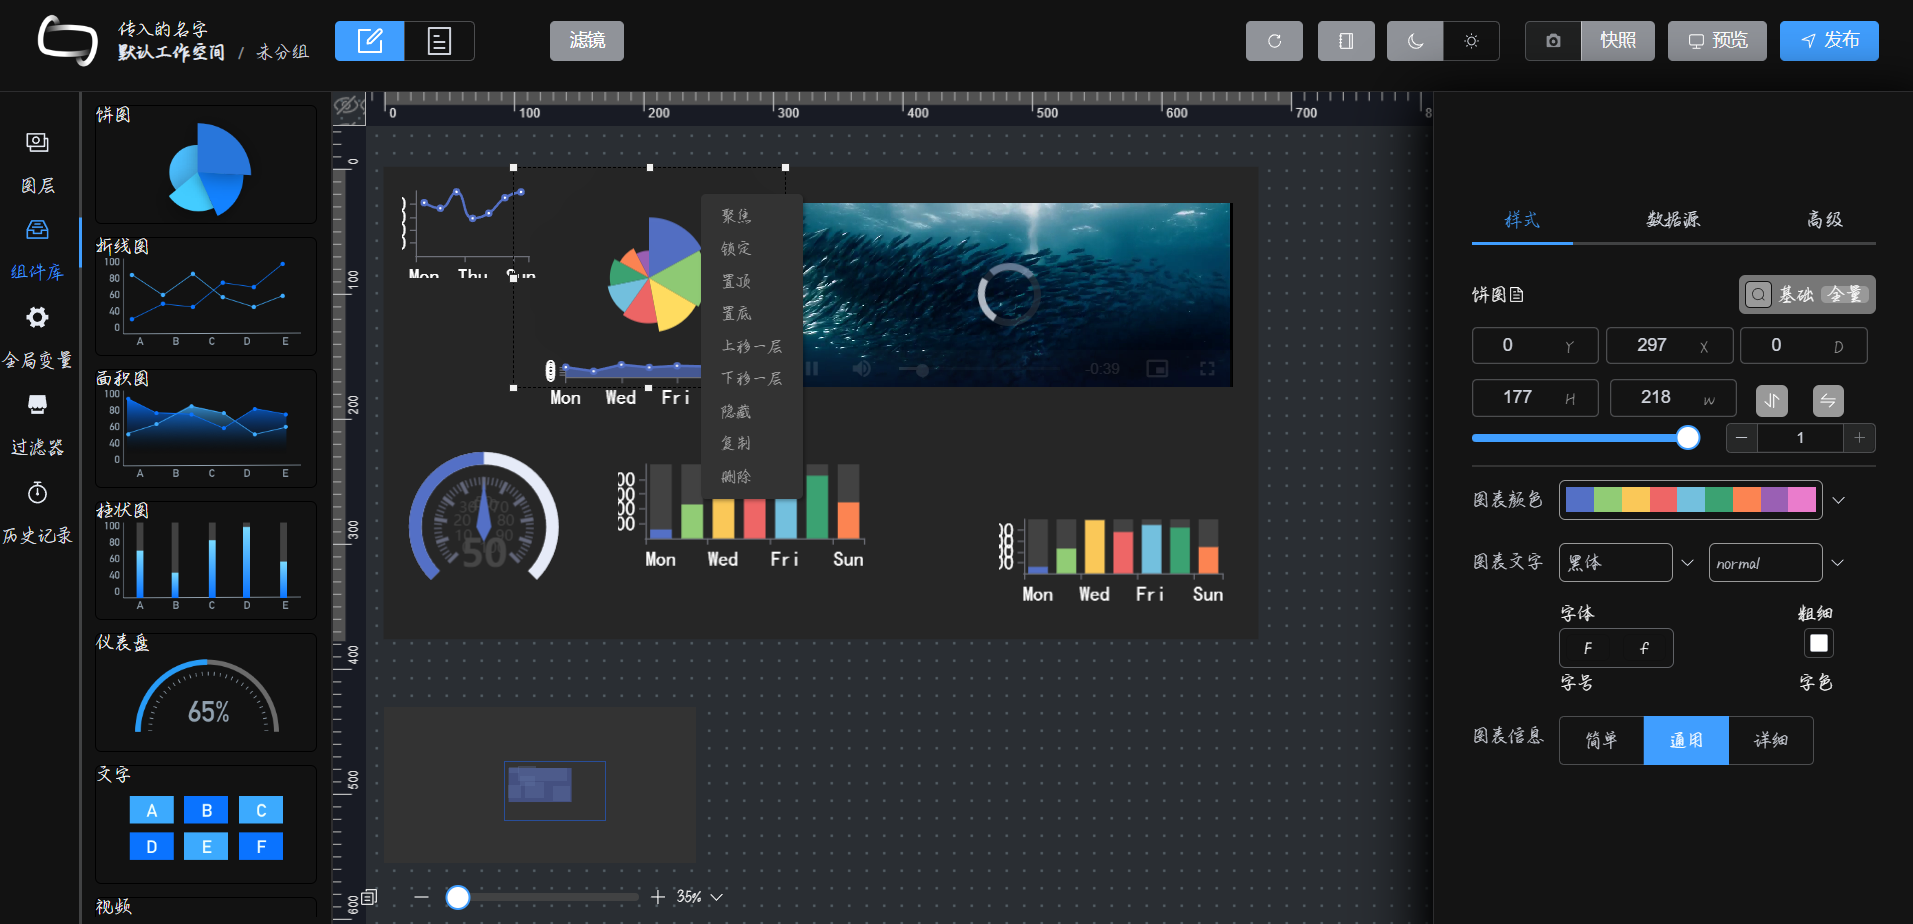Screen dimensions: 1913x924
Task: Choose 复制 from context menu
Action: (751, 444)
